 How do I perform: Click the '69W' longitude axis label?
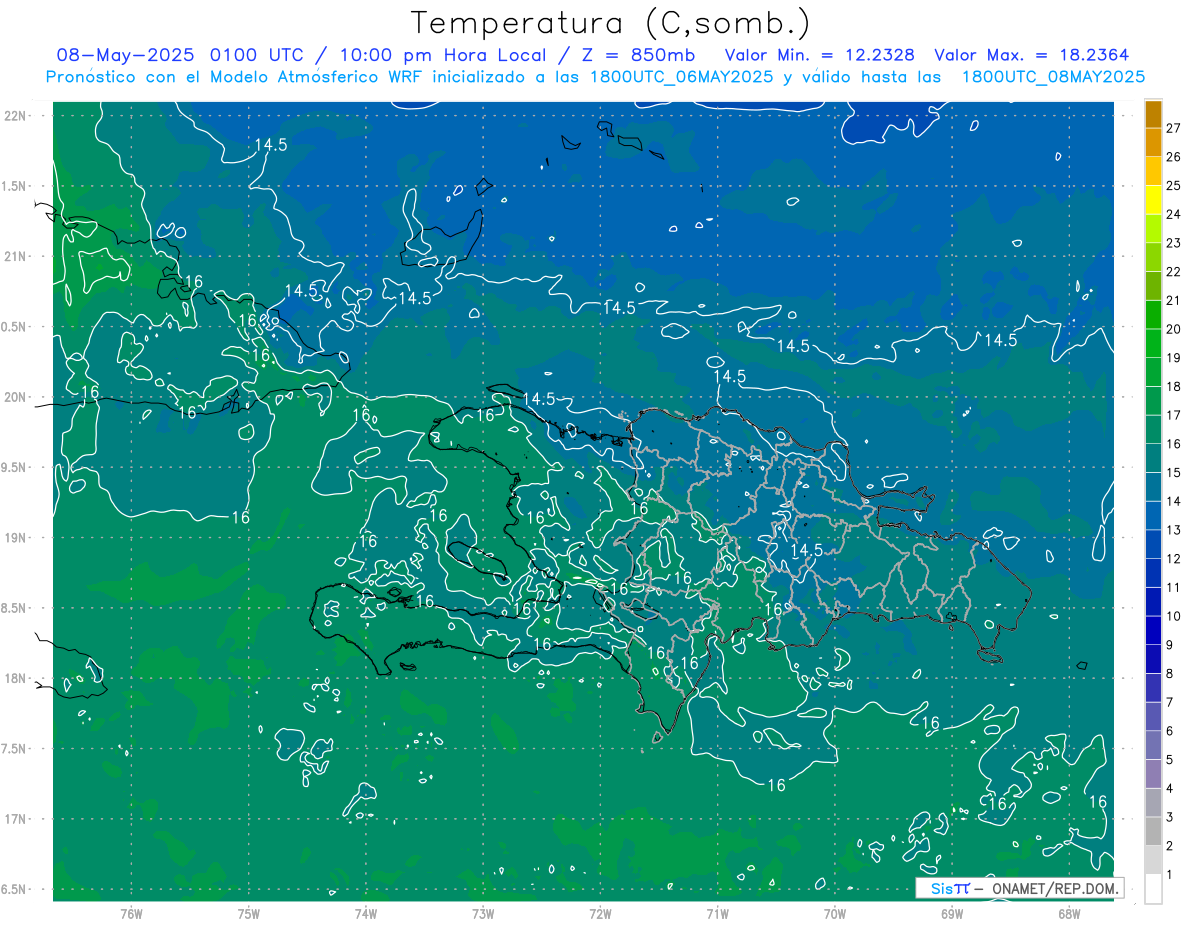point(952,912)
